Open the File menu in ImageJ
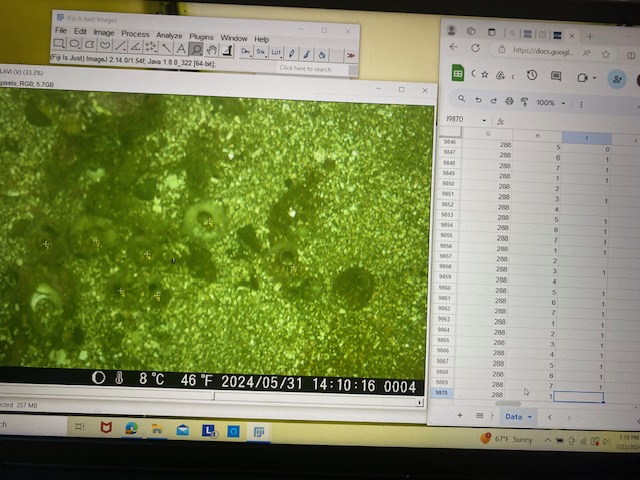 coord(61,31)
